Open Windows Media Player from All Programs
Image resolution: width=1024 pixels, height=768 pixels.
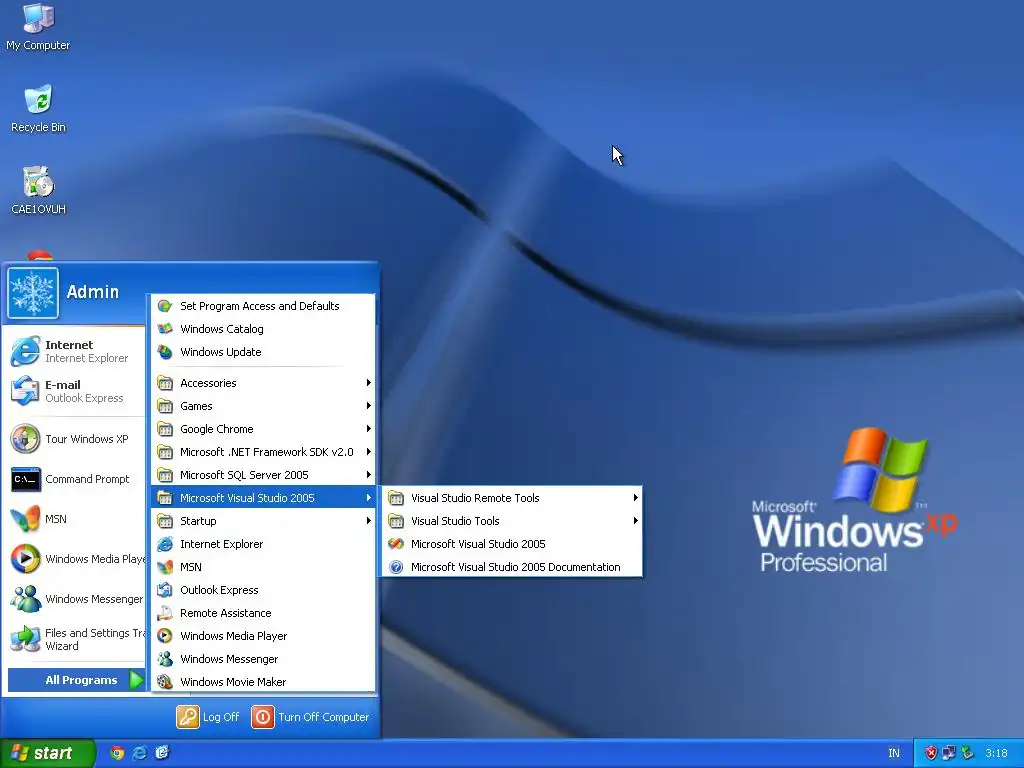point(263,636)
